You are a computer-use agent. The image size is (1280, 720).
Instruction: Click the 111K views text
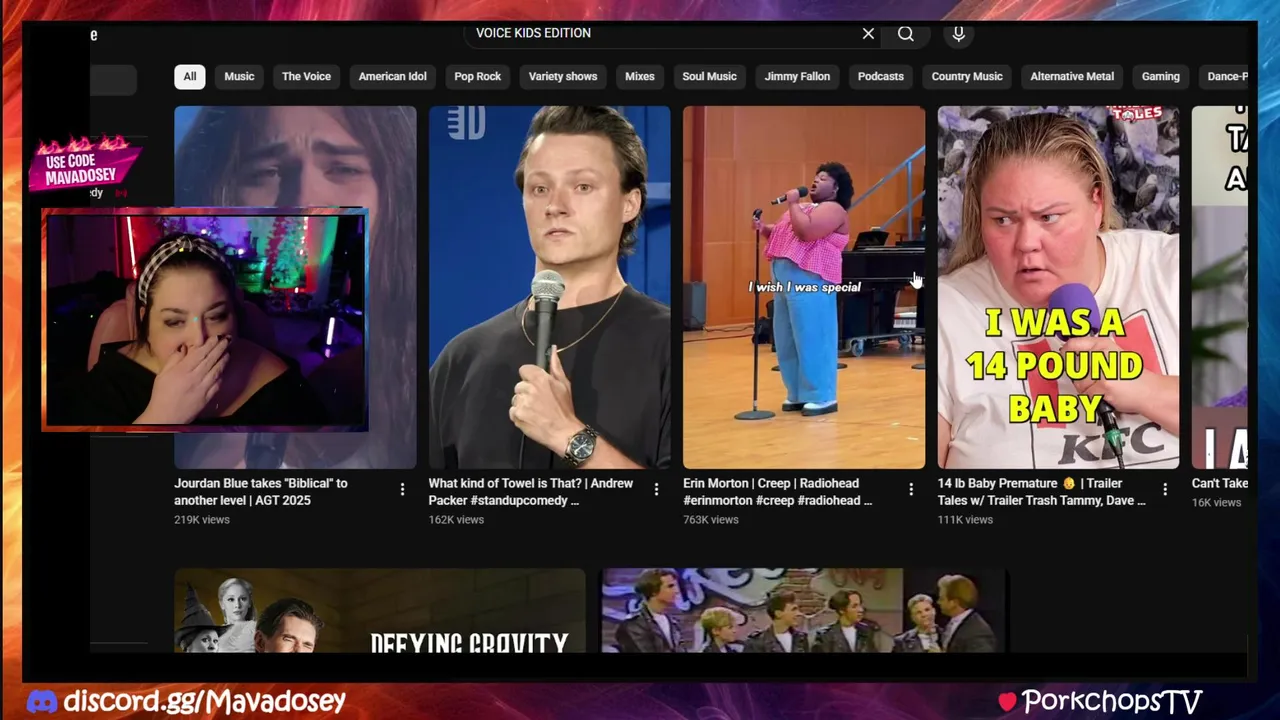tap(965, 520)
